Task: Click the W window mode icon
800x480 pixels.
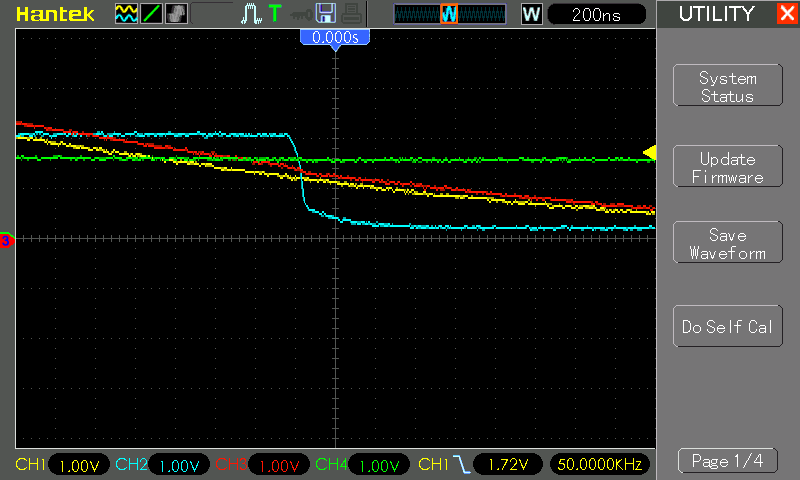Action: (531, 14)
